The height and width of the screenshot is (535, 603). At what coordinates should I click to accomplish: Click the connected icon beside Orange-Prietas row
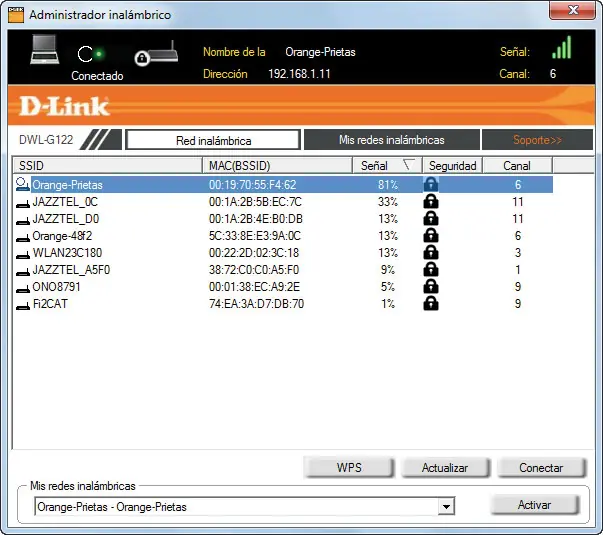pos(23,185)
